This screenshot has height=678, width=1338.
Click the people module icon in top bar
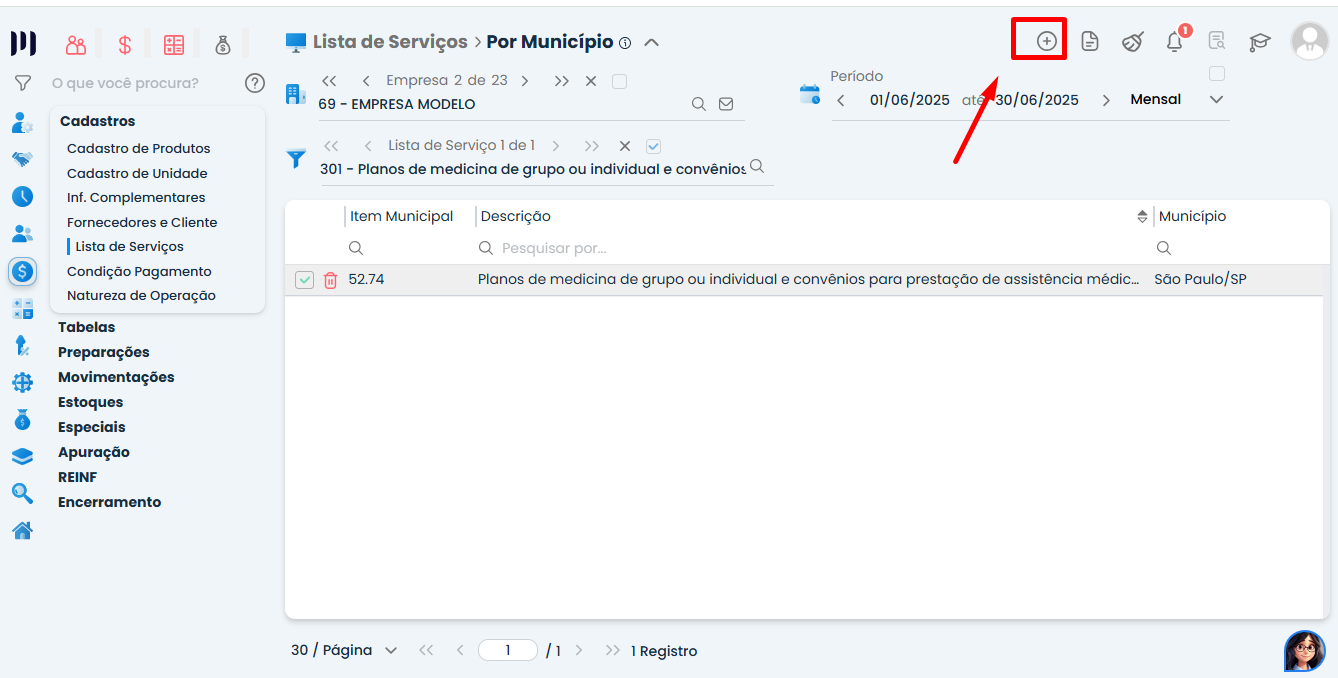[x=76, y=44]
